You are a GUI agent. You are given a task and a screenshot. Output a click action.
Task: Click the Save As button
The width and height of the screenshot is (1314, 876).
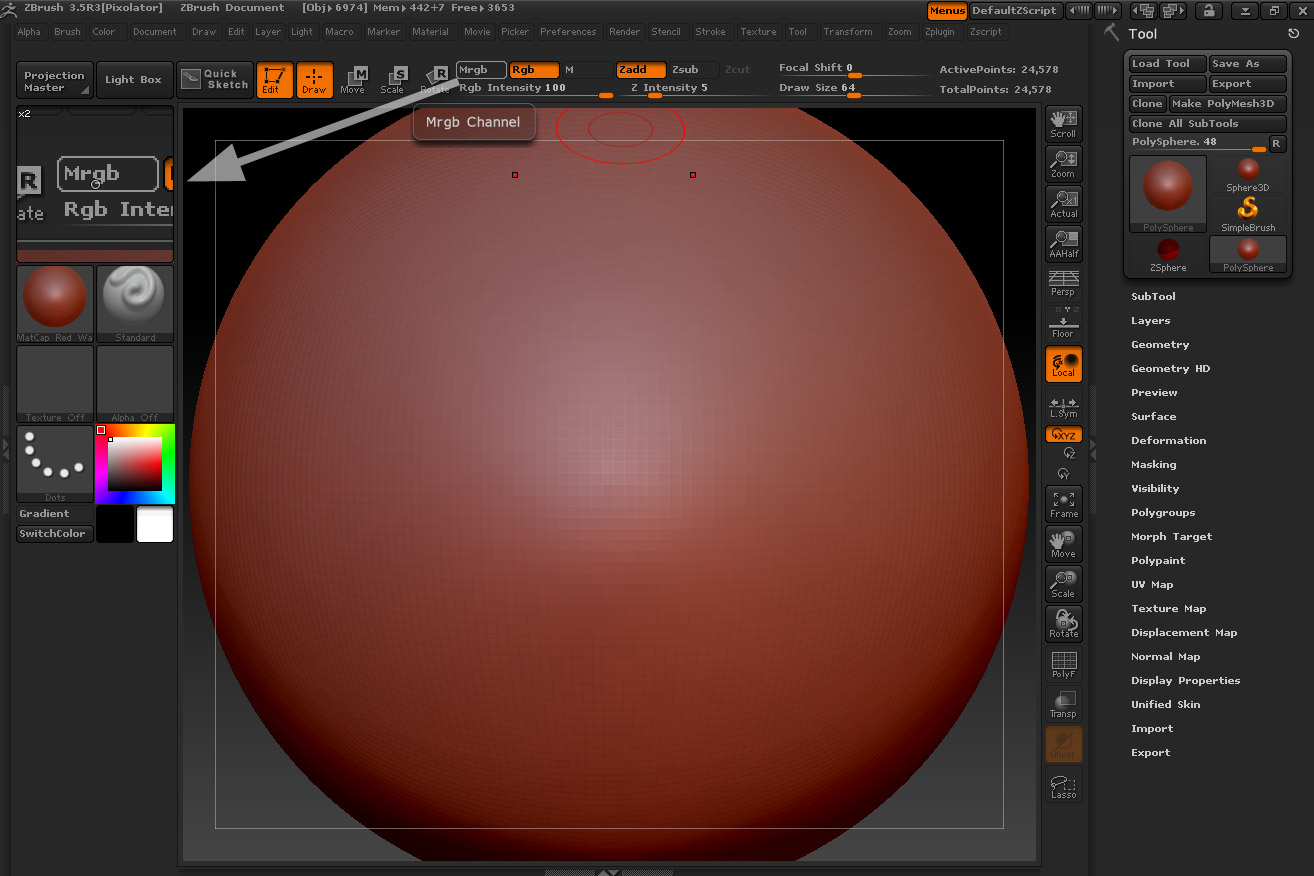(x=1248, y=64)
